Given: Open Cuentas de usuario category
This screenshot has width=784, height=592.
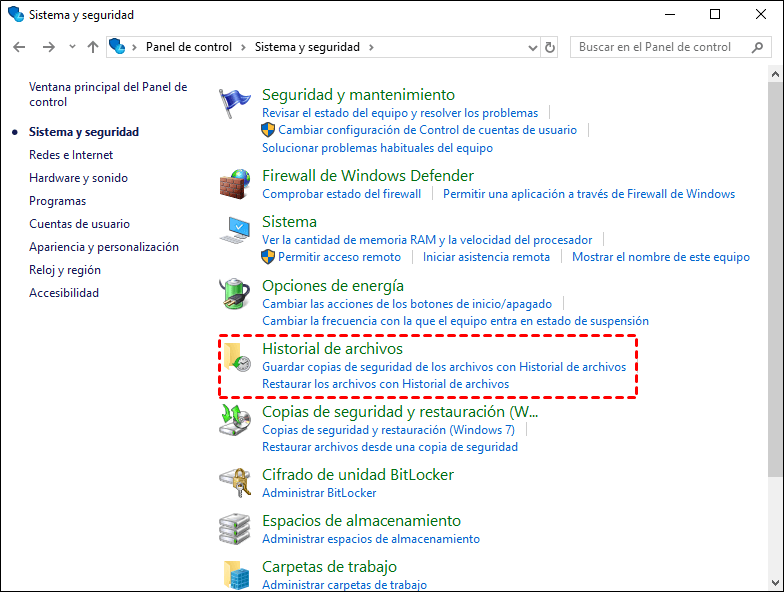Looking at the screenshot, I should [80, 224].
